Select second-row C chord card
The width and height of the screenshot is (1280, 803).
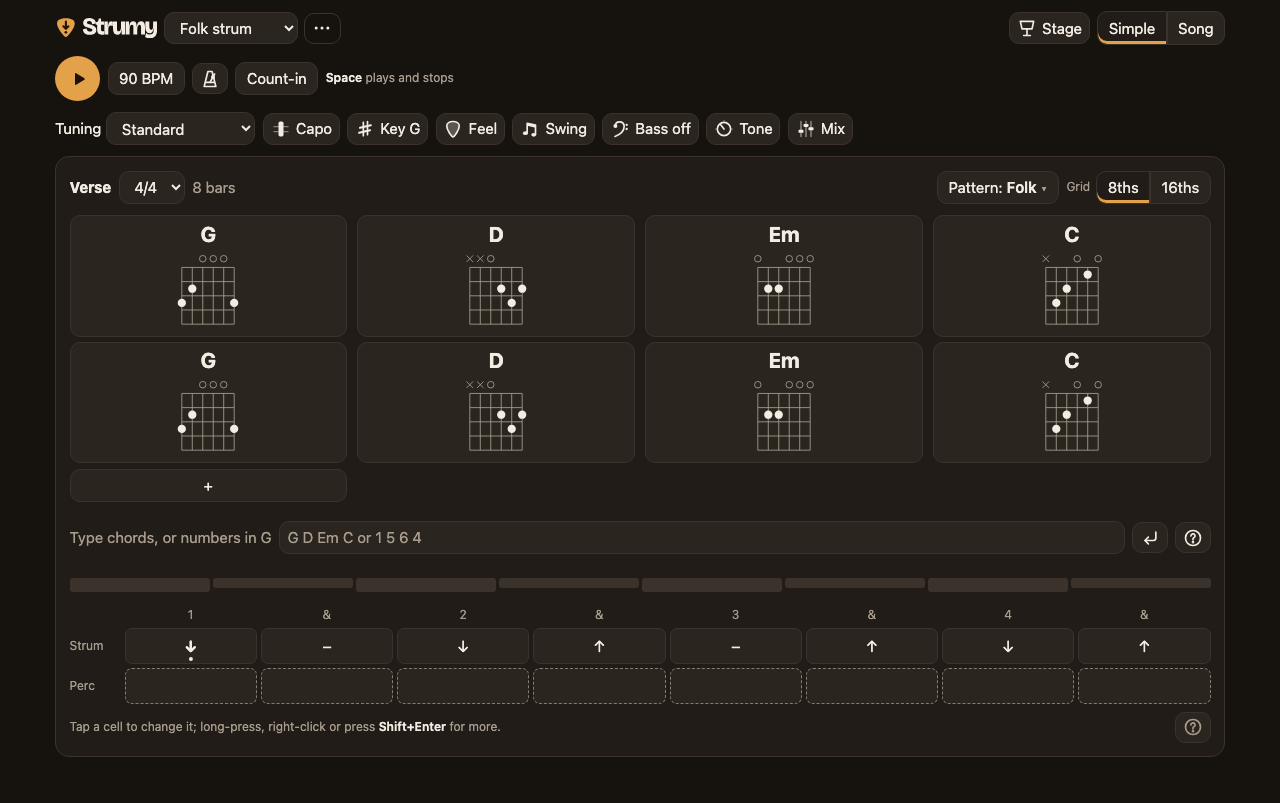click(x=1072, y=402)
